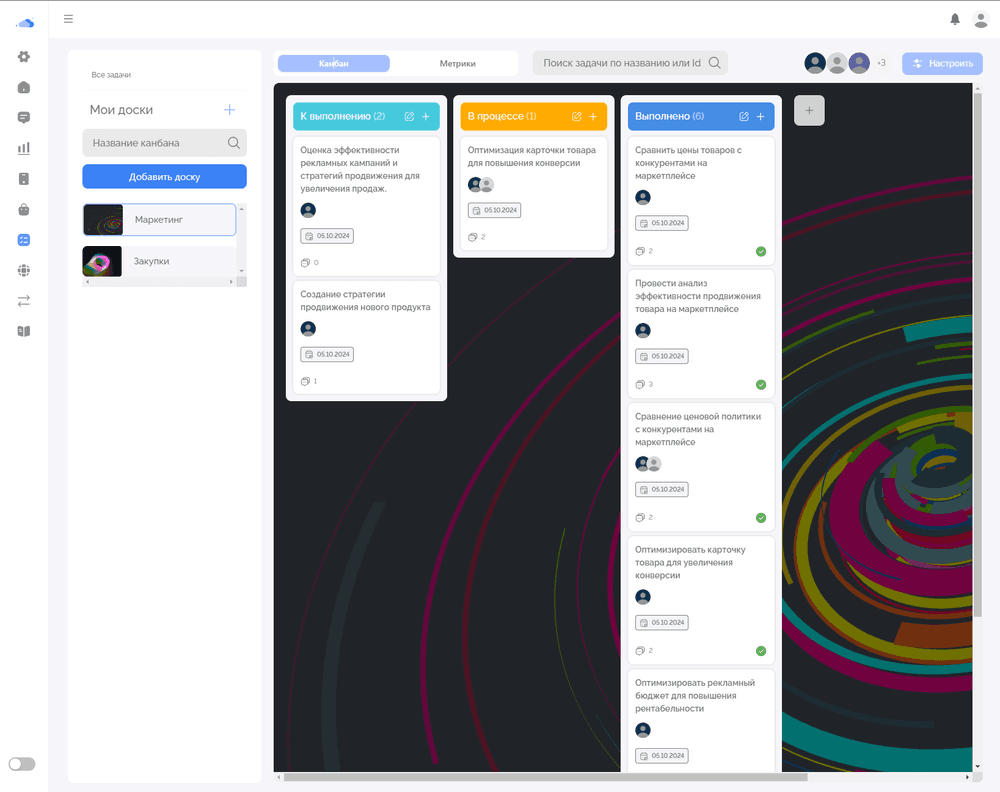1000x792 pixels.
Task: Click the К выполнению (2) column title
Action: (x=342, y=116)
